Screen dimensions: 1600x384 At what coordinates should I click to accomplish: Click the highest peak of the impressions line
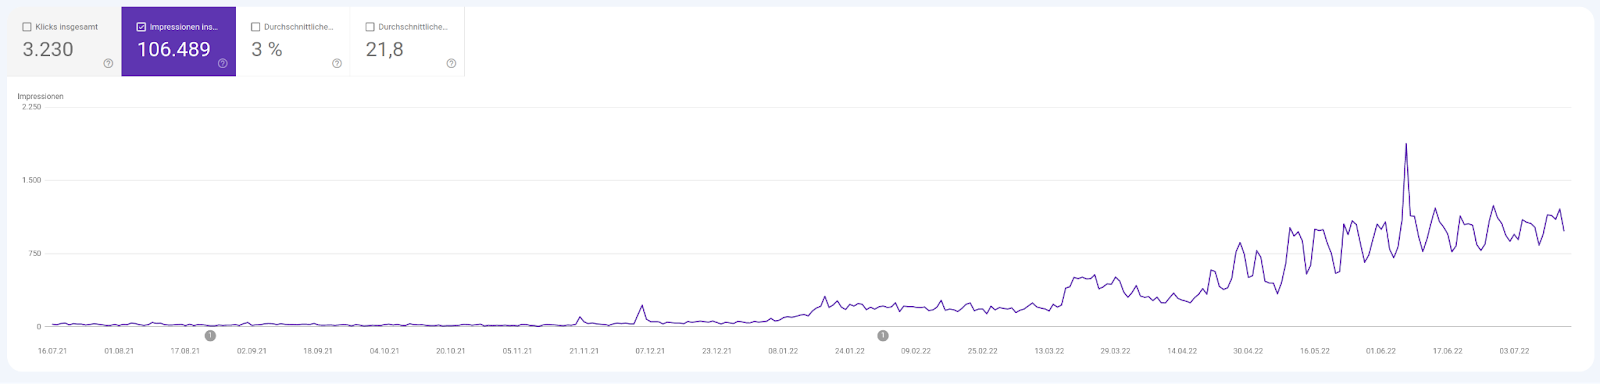(x=1406, y=144)
